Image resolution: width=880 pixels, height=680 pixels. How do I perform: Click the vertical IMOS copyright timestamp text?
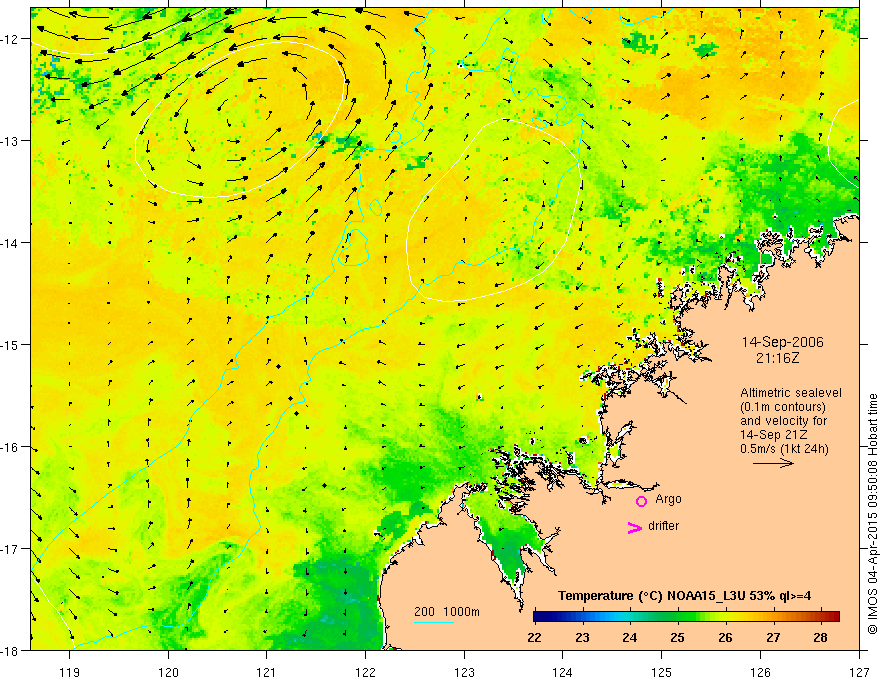coord(872,514)
